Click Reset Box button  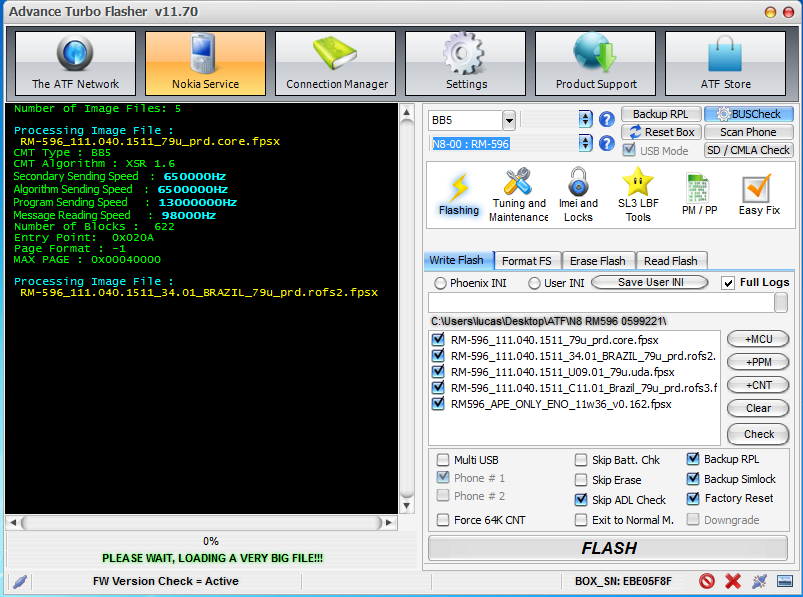point(661,132)
